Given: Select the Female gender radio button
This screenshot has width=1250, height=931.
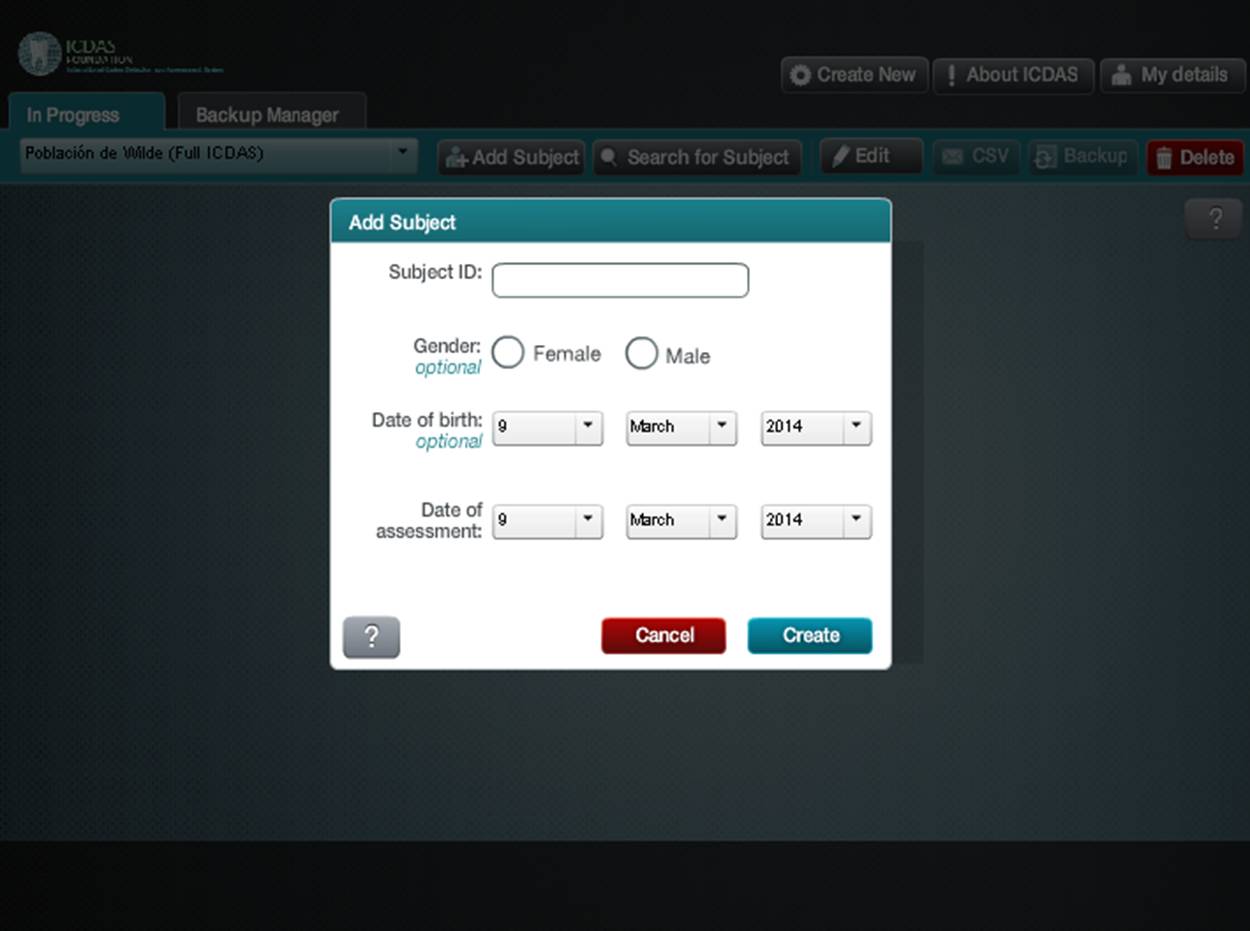Looking at the screenshot, I should 508,353.
